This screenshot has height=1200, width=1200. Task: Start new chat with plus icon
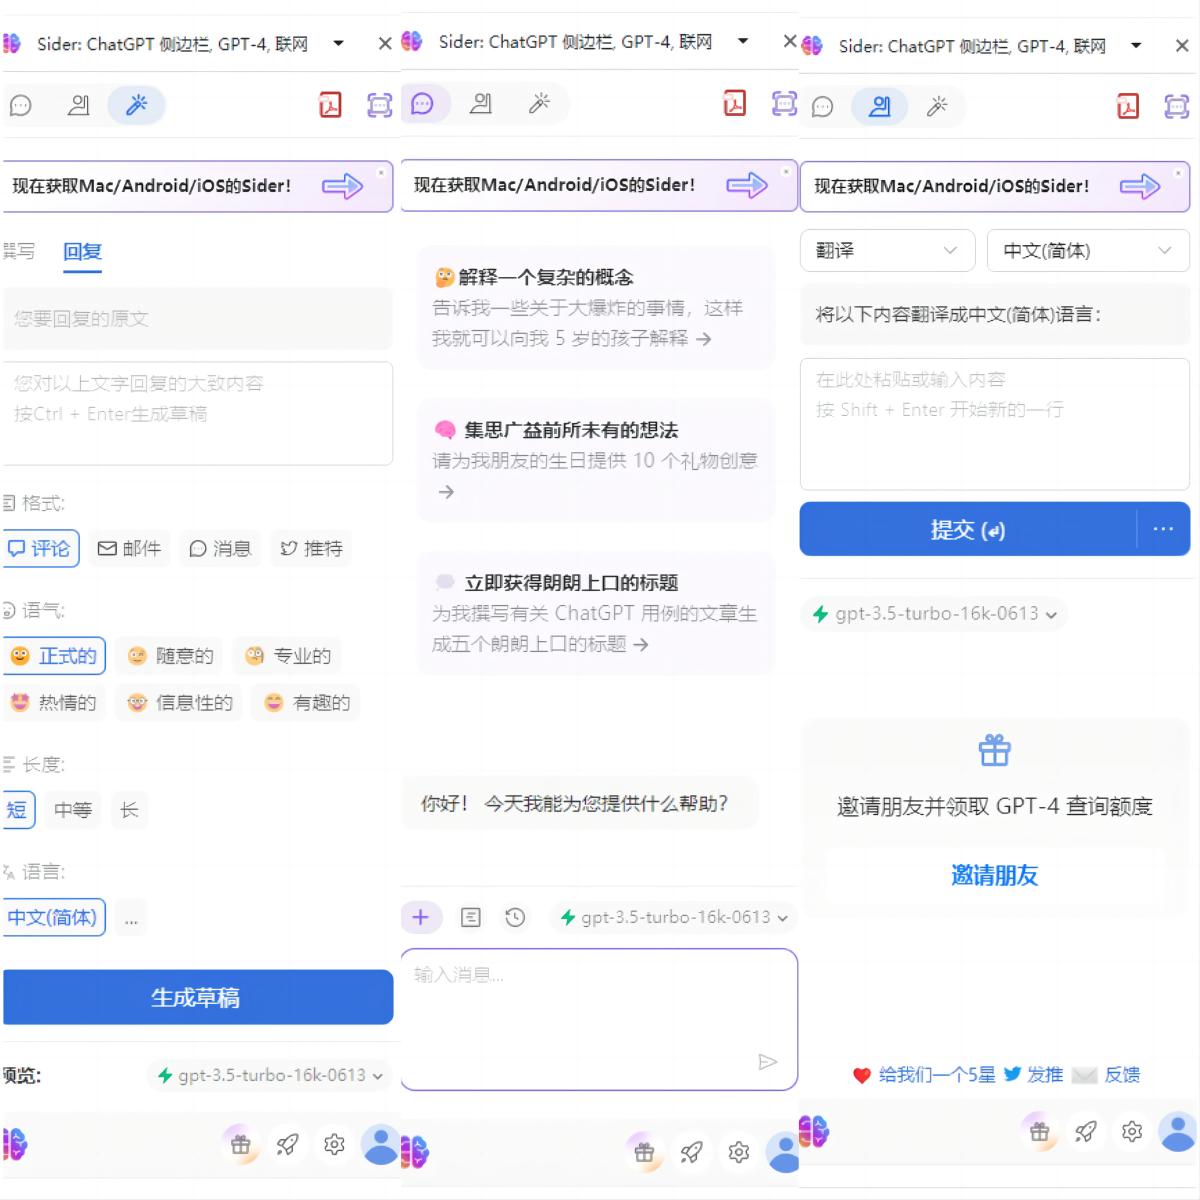pyautogui.click(x=421, y=917)
